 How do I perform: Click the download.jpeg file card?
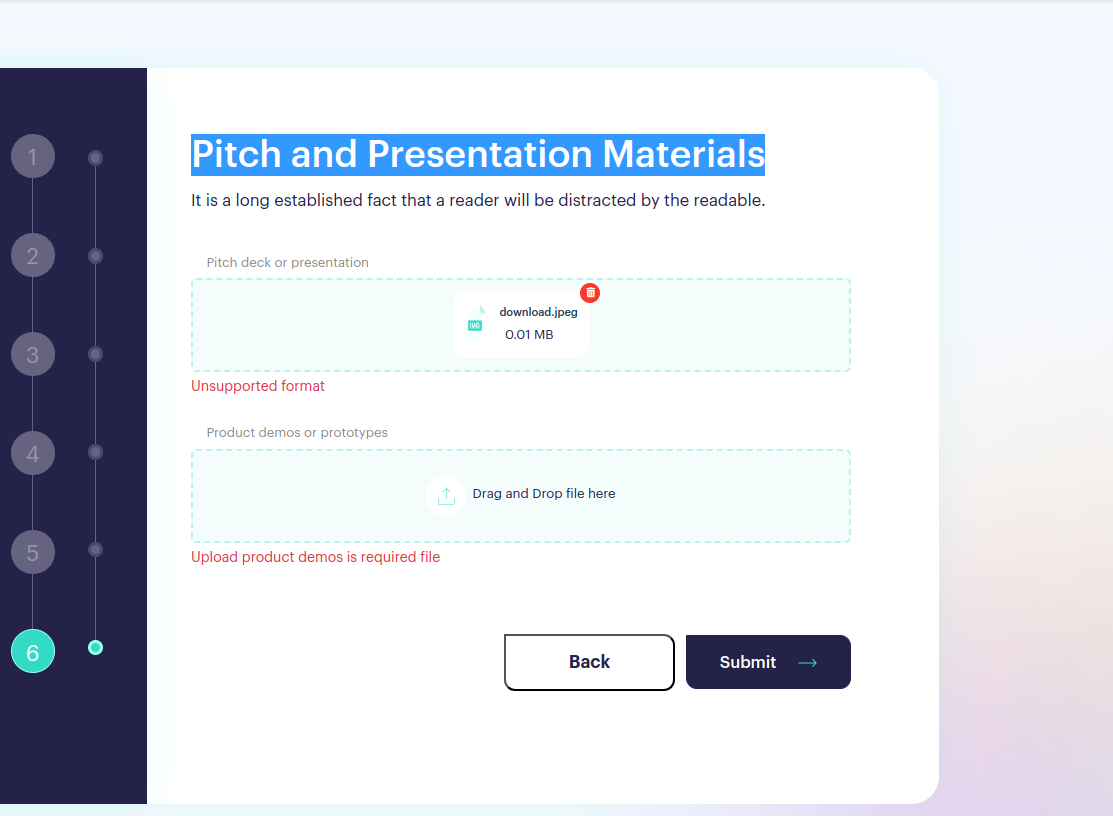tap(521, 324)
